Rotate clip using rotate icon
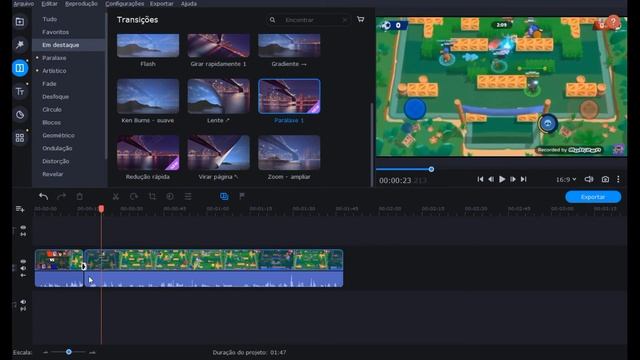640x360 pixels. [x=134, y=196]
